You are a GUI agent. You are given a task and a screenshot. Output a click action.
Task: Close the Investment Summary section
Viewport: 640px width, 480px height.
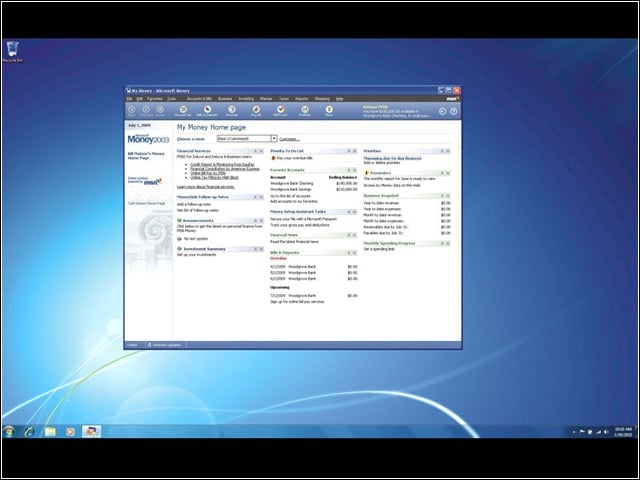pyautogui.click(x=261, y=249)
